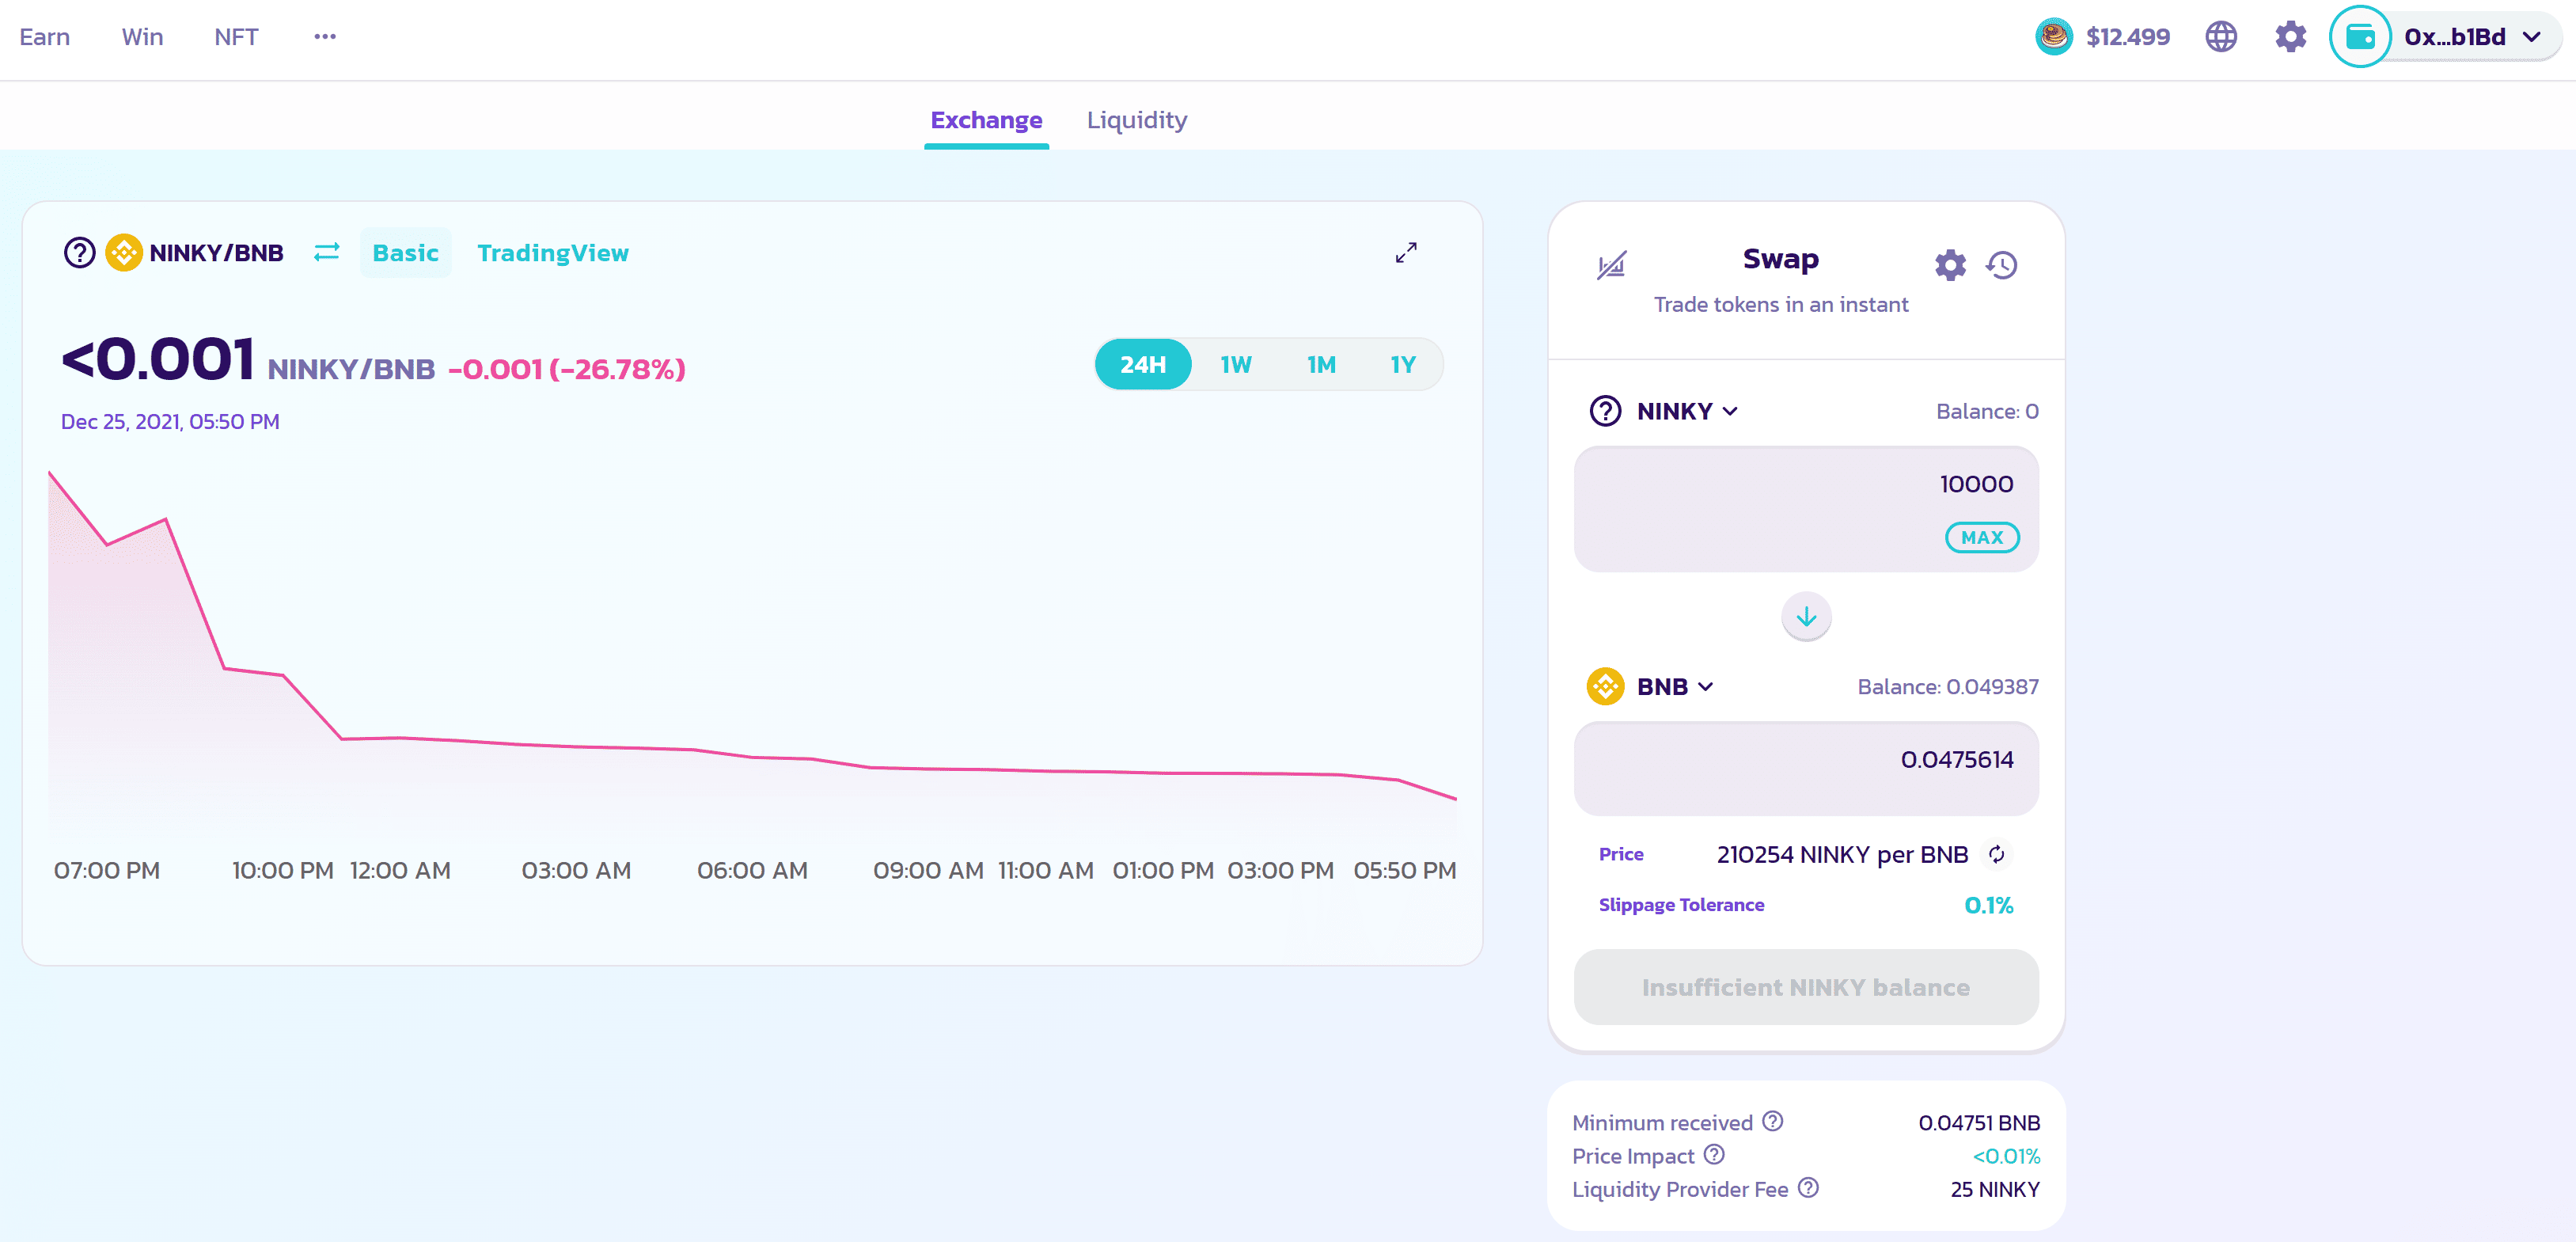Open recent transactions history icon
2576x1242 pixels.
[x=2001, y=265]
